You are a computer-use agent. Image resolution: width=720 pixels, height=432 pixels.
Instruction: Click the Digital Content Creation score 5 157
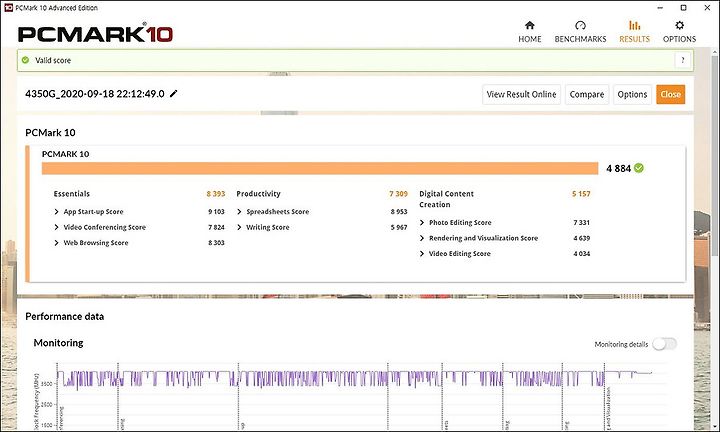pos(581,194)
